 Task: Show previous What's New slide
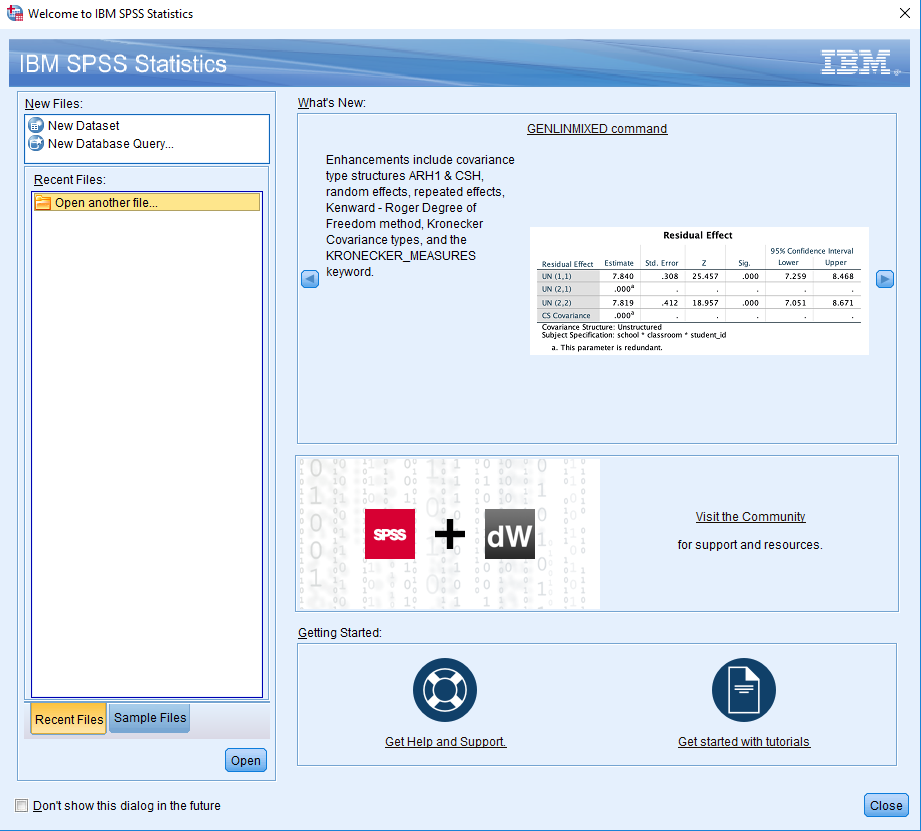(x=310, y=279)
